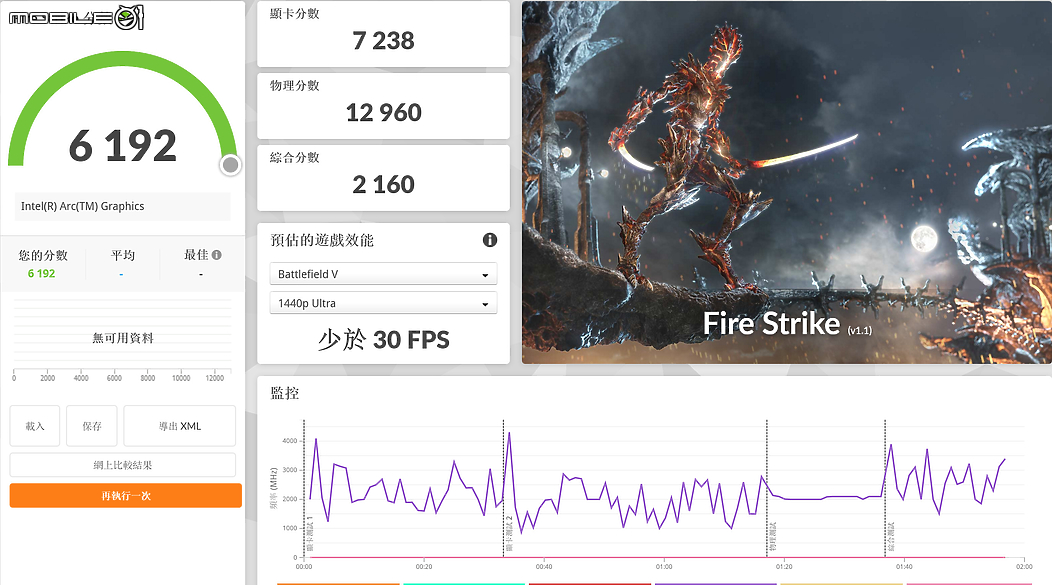The width and height of the screenshot is (1052, 585).
Task: Click the 導出 XML button
Action: (x=180, y=426)
